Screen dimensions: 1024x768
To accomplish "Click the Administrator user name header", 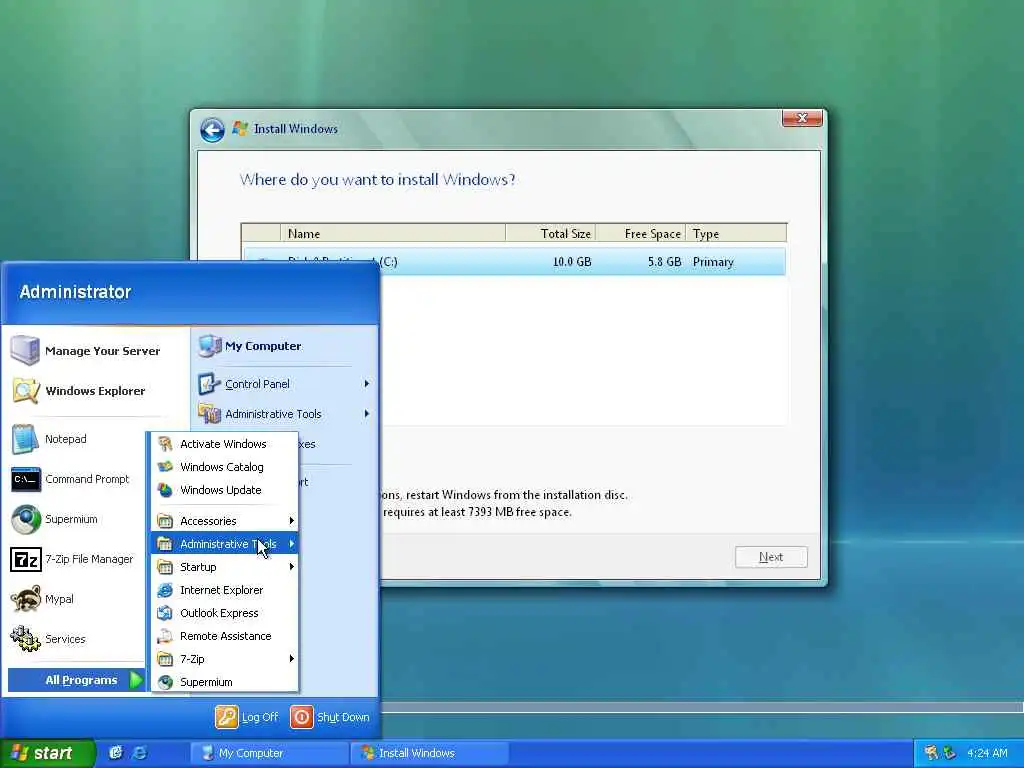I will tap(75, 292).
